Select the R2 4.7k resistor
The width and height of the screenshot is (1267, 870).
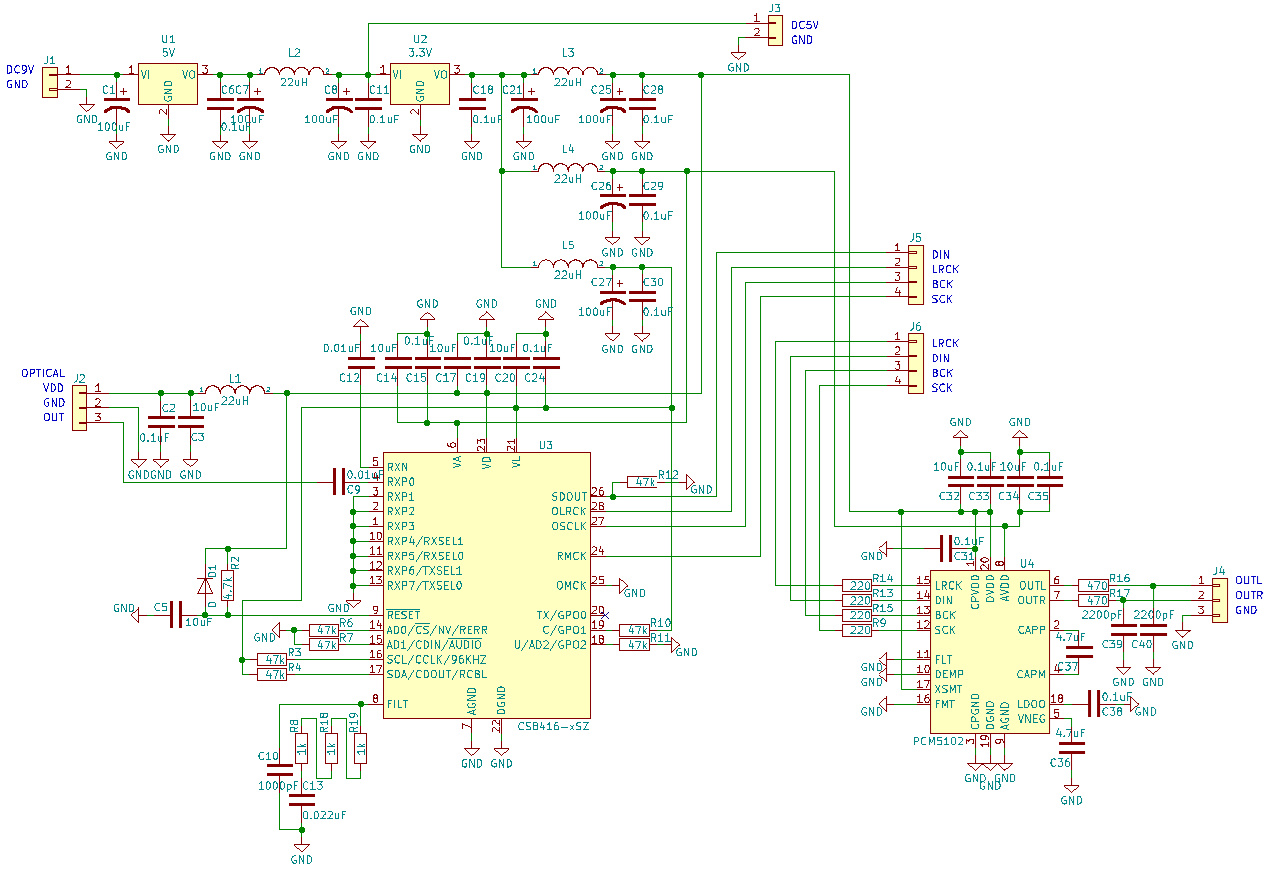click(x=228, y=584)
